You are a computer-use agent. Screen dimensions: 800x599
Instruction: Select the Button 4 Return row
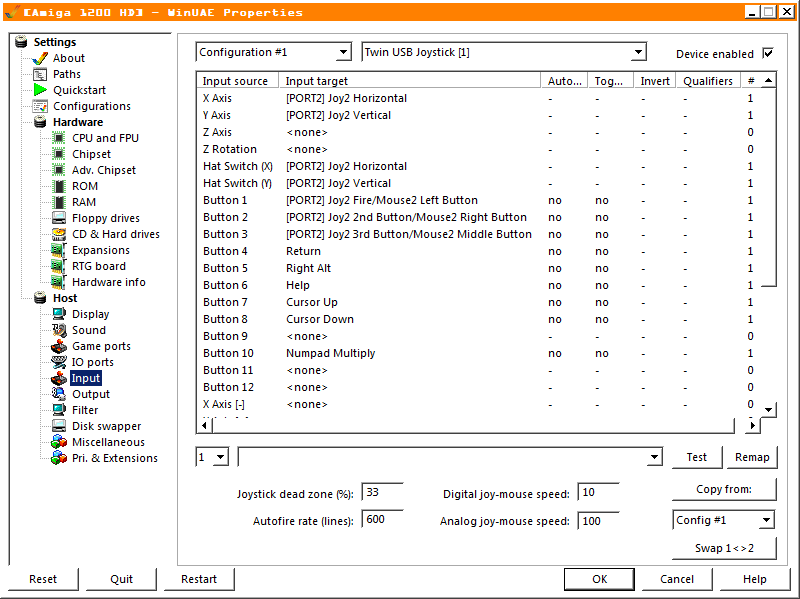coord(479,251)
